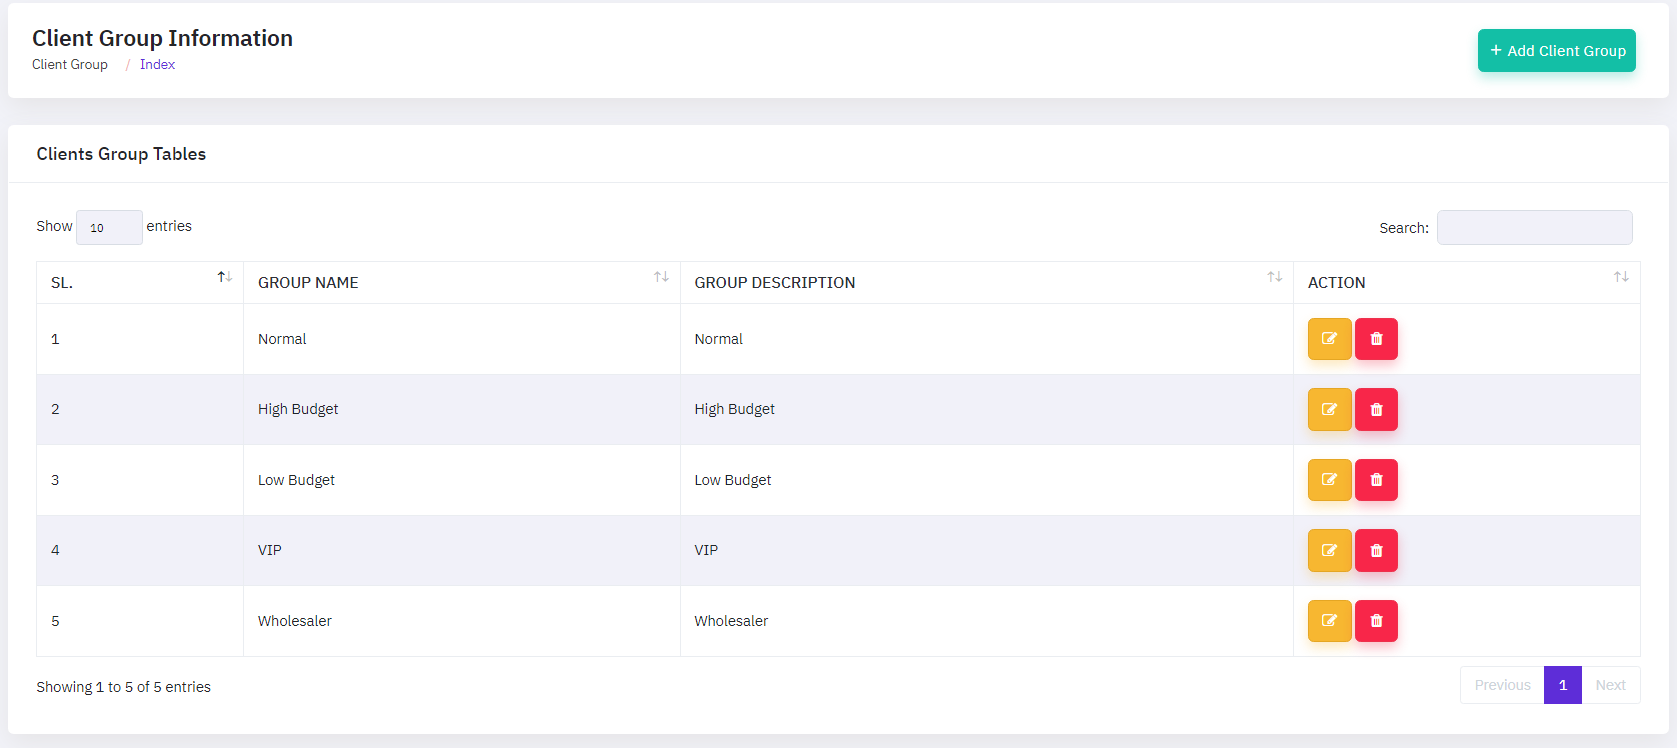Sort by Action column arrows

tap(1621, 277)
